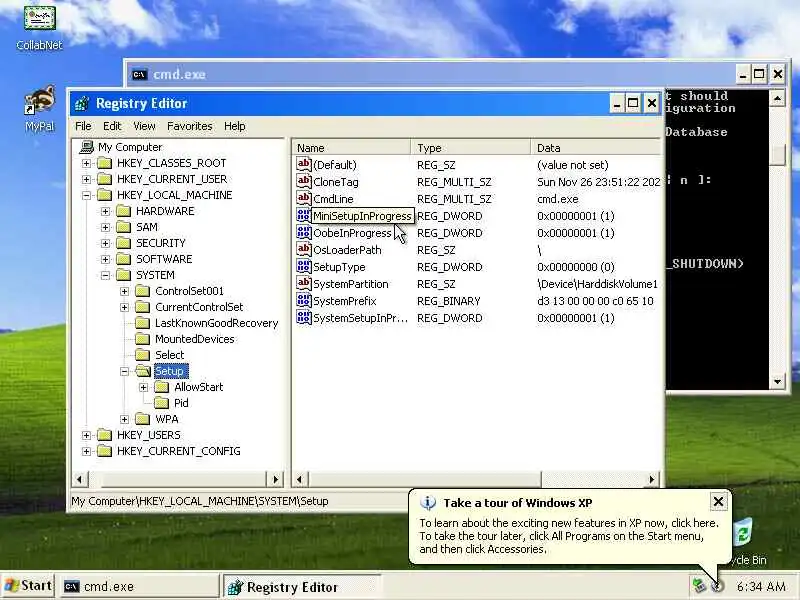
Task: Click the OobeInProgress DWORD icon
Action: (304, 233)
